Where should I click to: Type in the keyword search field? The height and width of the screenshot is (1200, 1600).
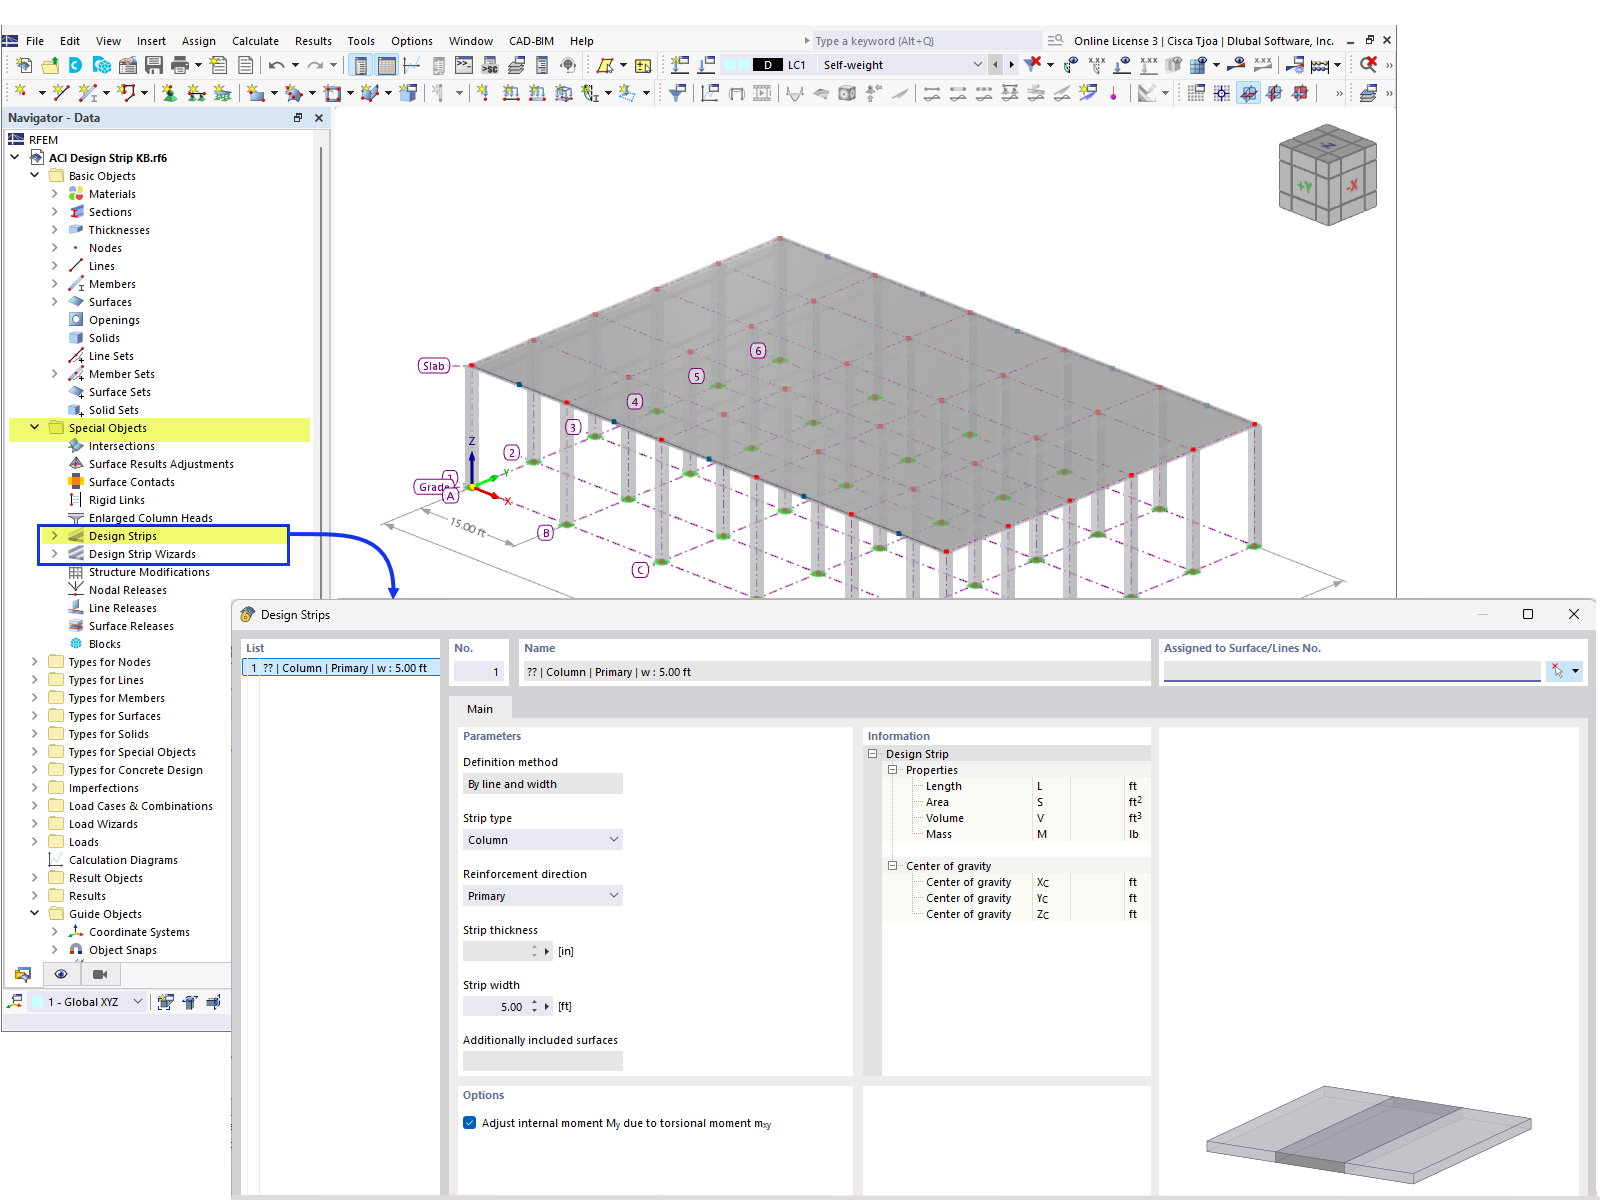pos(900,40)
